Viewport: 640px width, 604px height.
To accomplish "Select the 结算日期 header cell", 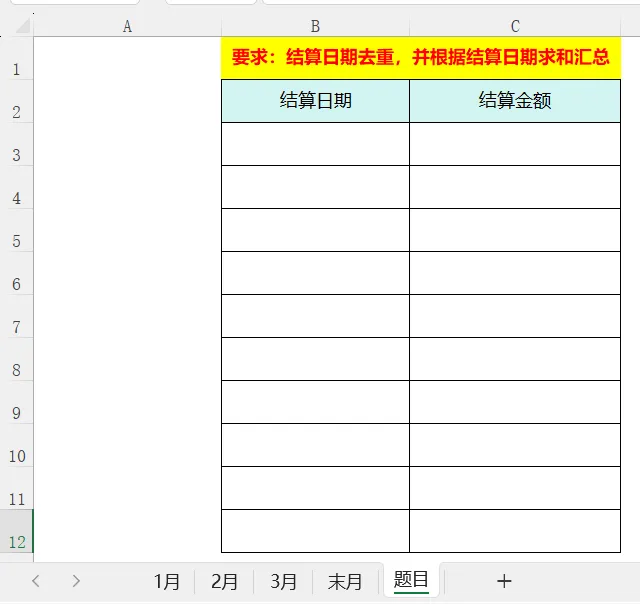I will 315,101.
